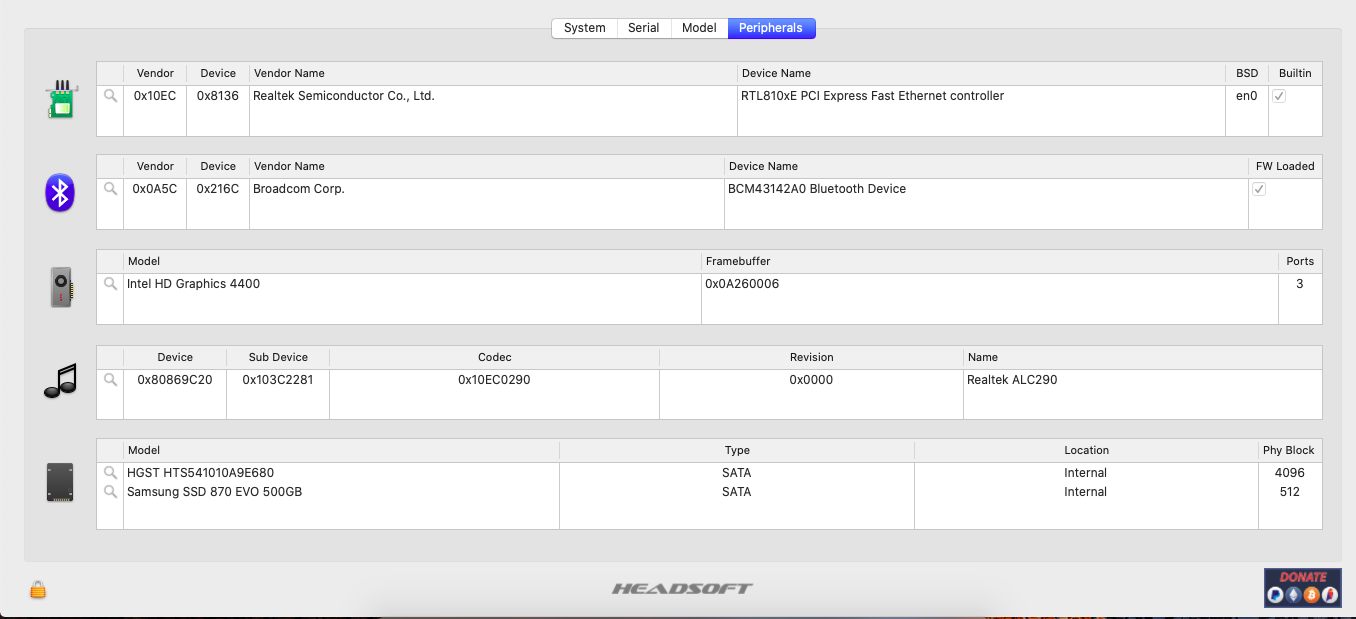Select vendor ID 0x10EC cell
Viewport: 1356px width, 619px height.
[155, 96]
